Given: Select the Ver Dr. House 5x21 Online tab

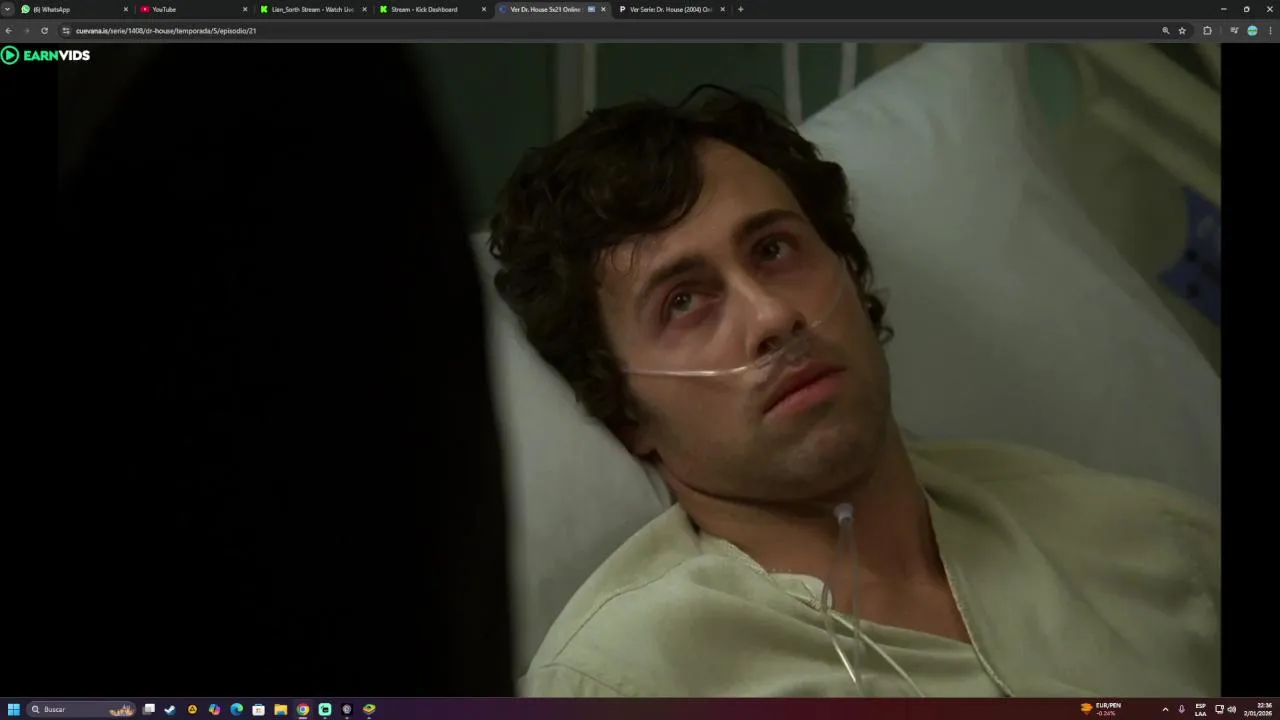Looking at the screenshot, I should click(x=552, y=9).
